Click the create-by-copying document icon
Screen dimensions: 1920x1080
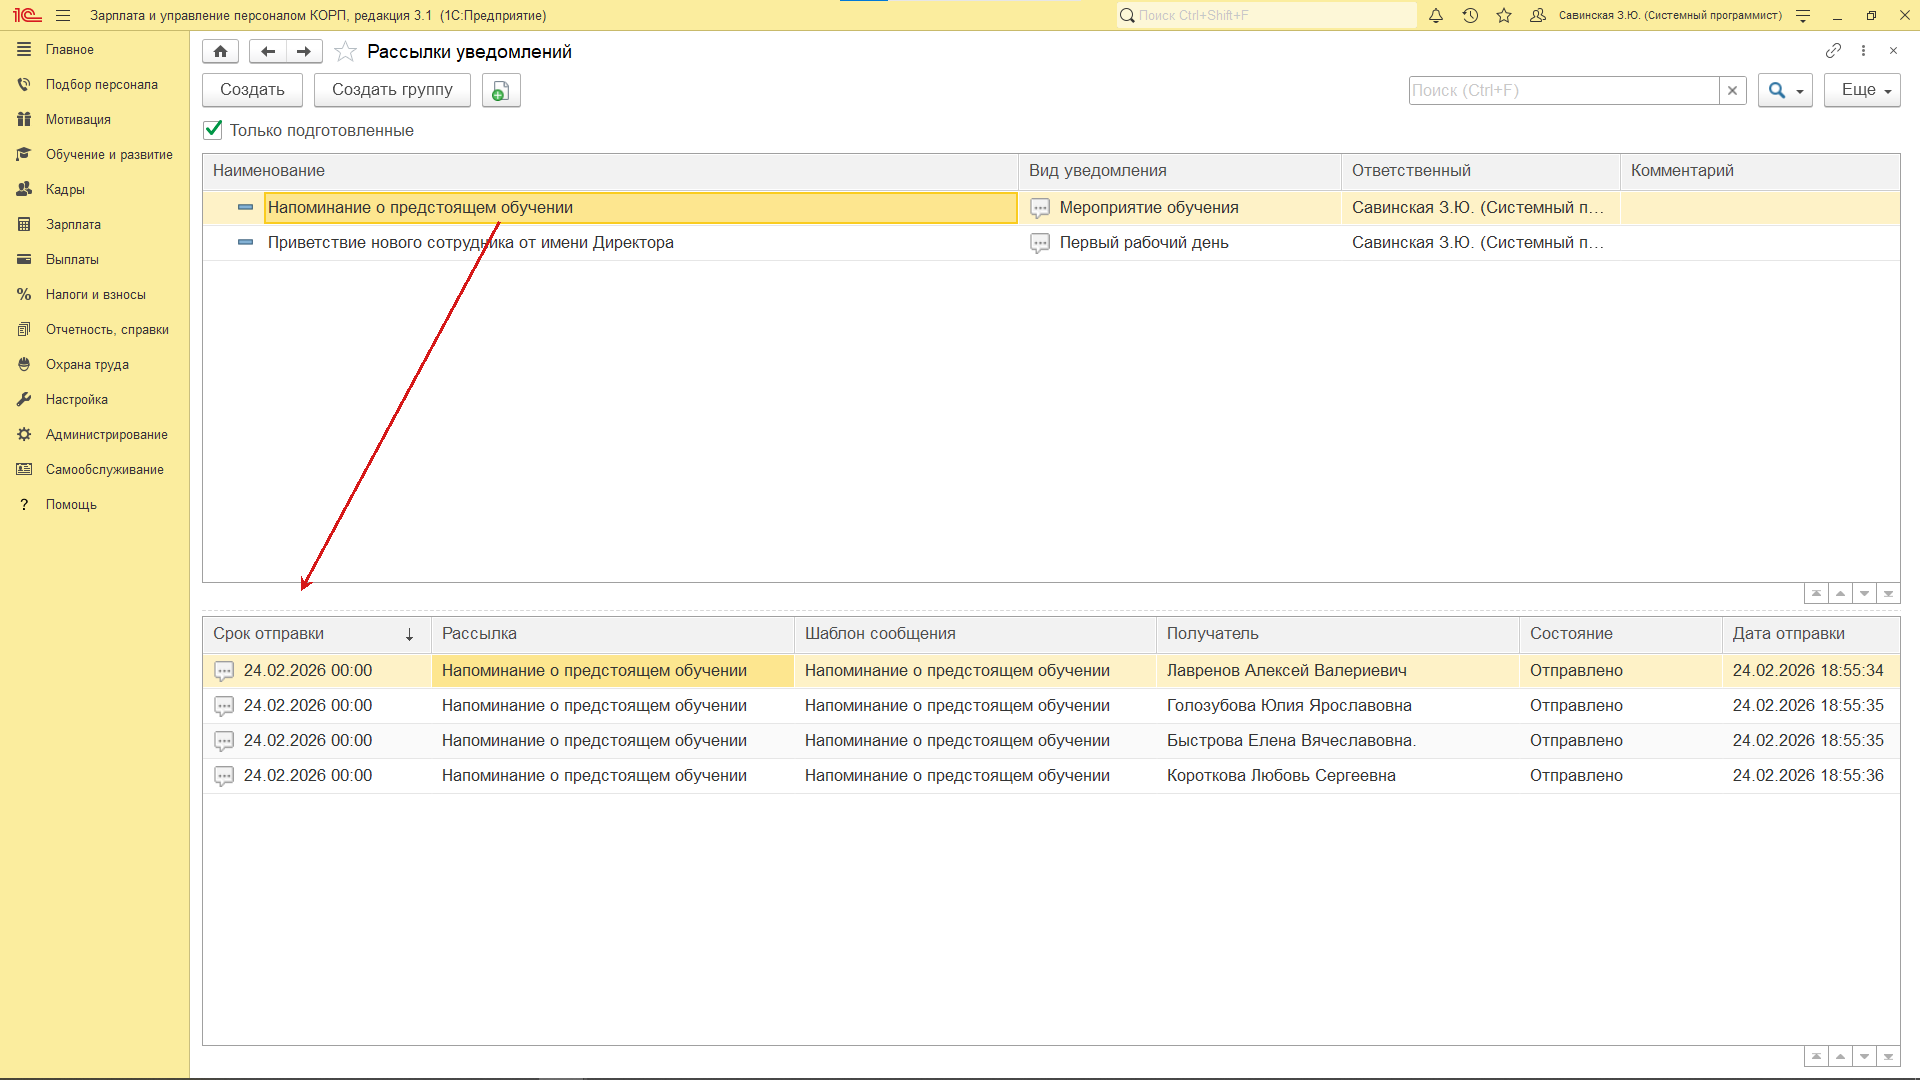501,90
